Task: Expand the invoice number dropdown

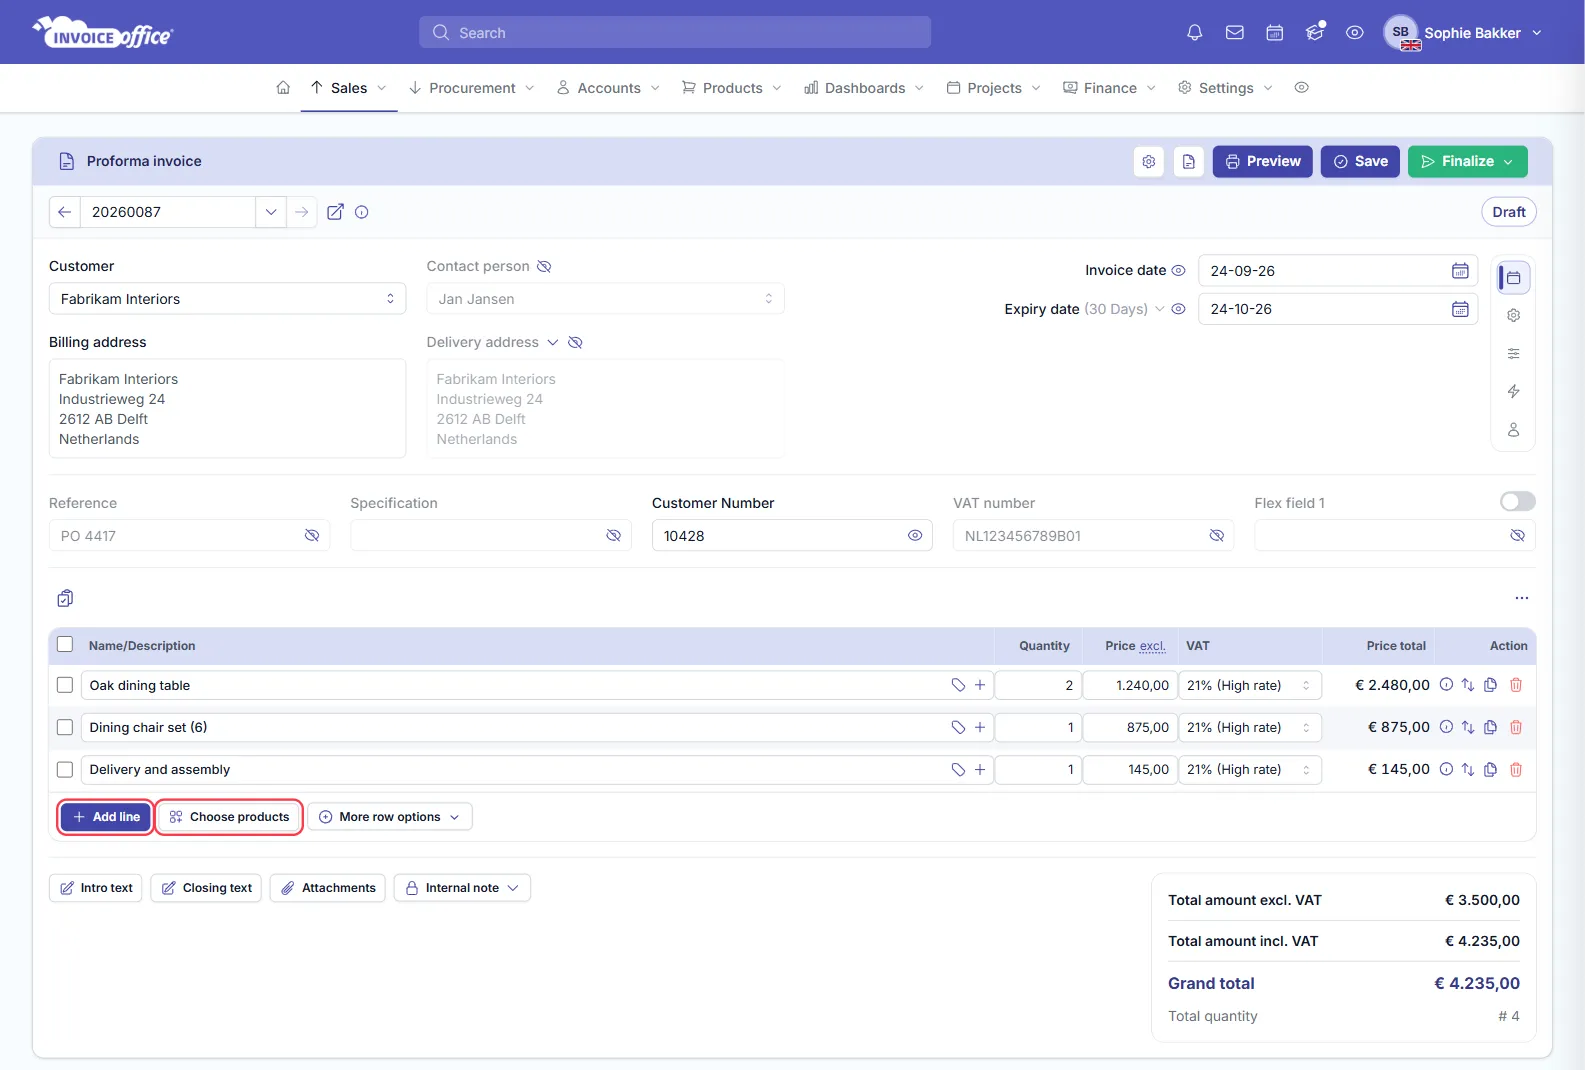Action: [x=270, y=212]
